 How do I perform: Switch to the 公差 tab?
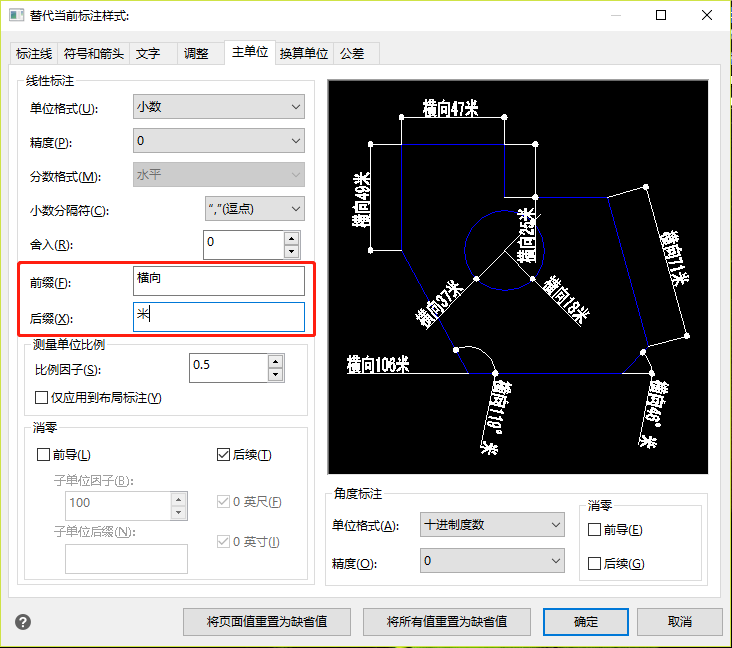pos(356,54)
